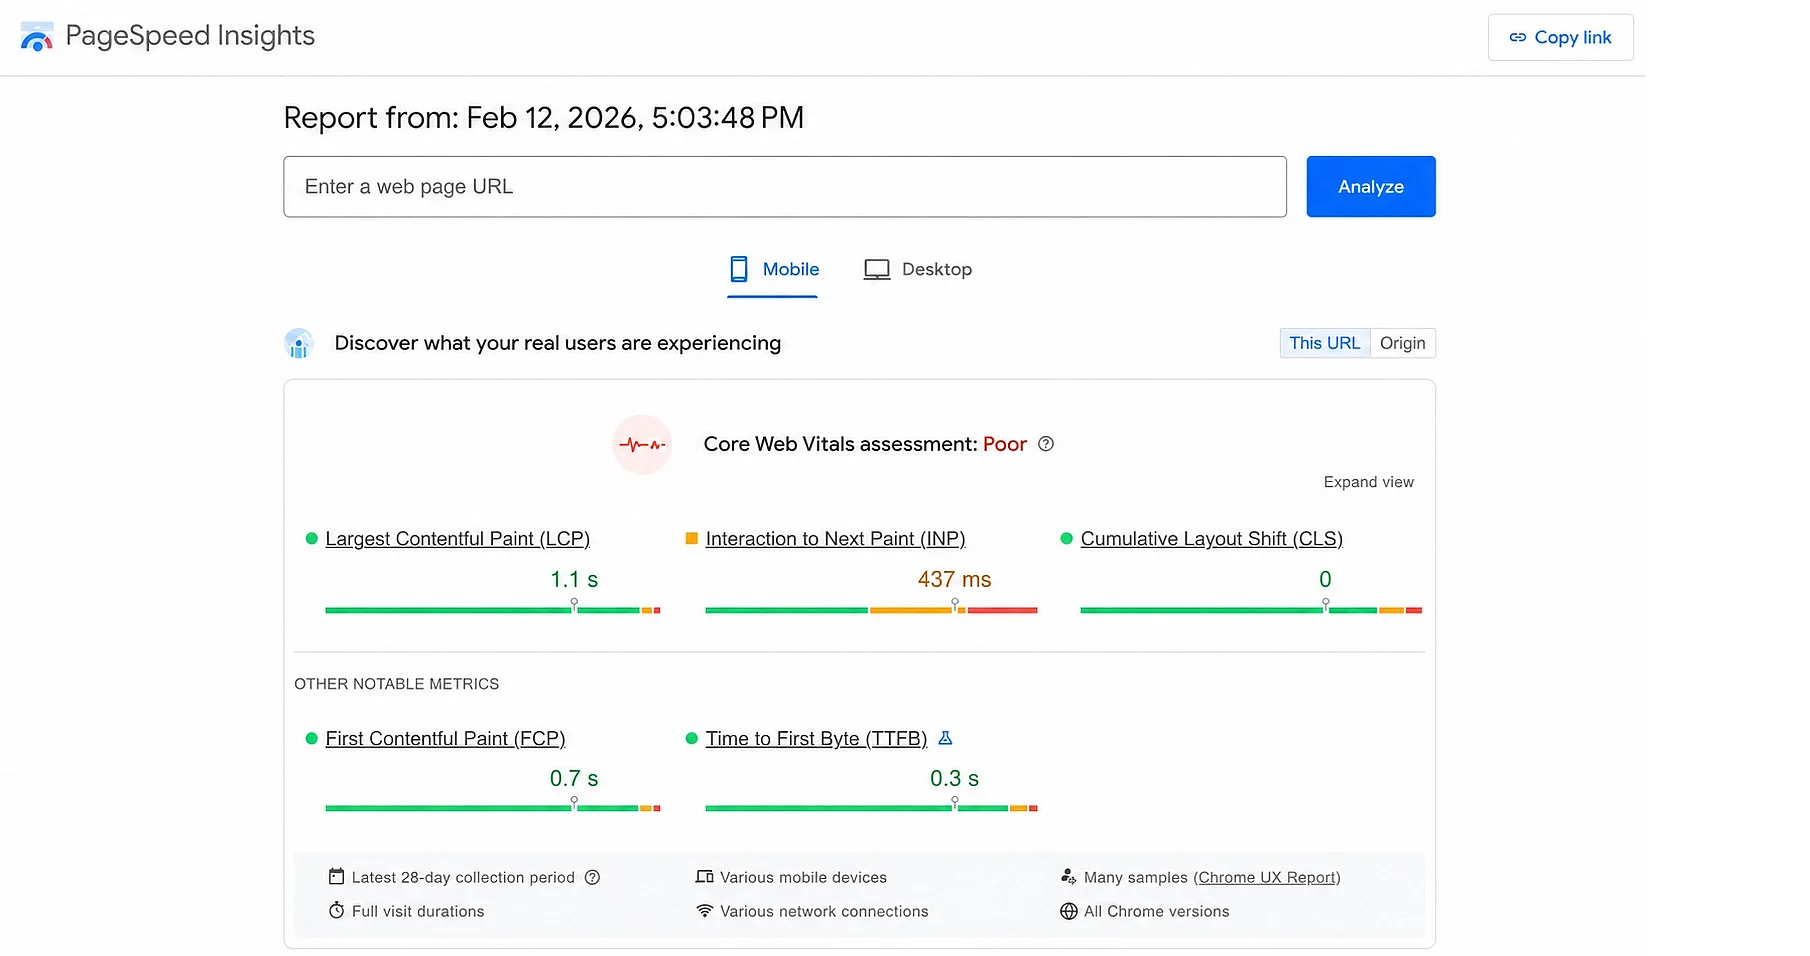Select the This URL toggle
This screenshot has height=956, width=1810.
tap(1324, 343)
